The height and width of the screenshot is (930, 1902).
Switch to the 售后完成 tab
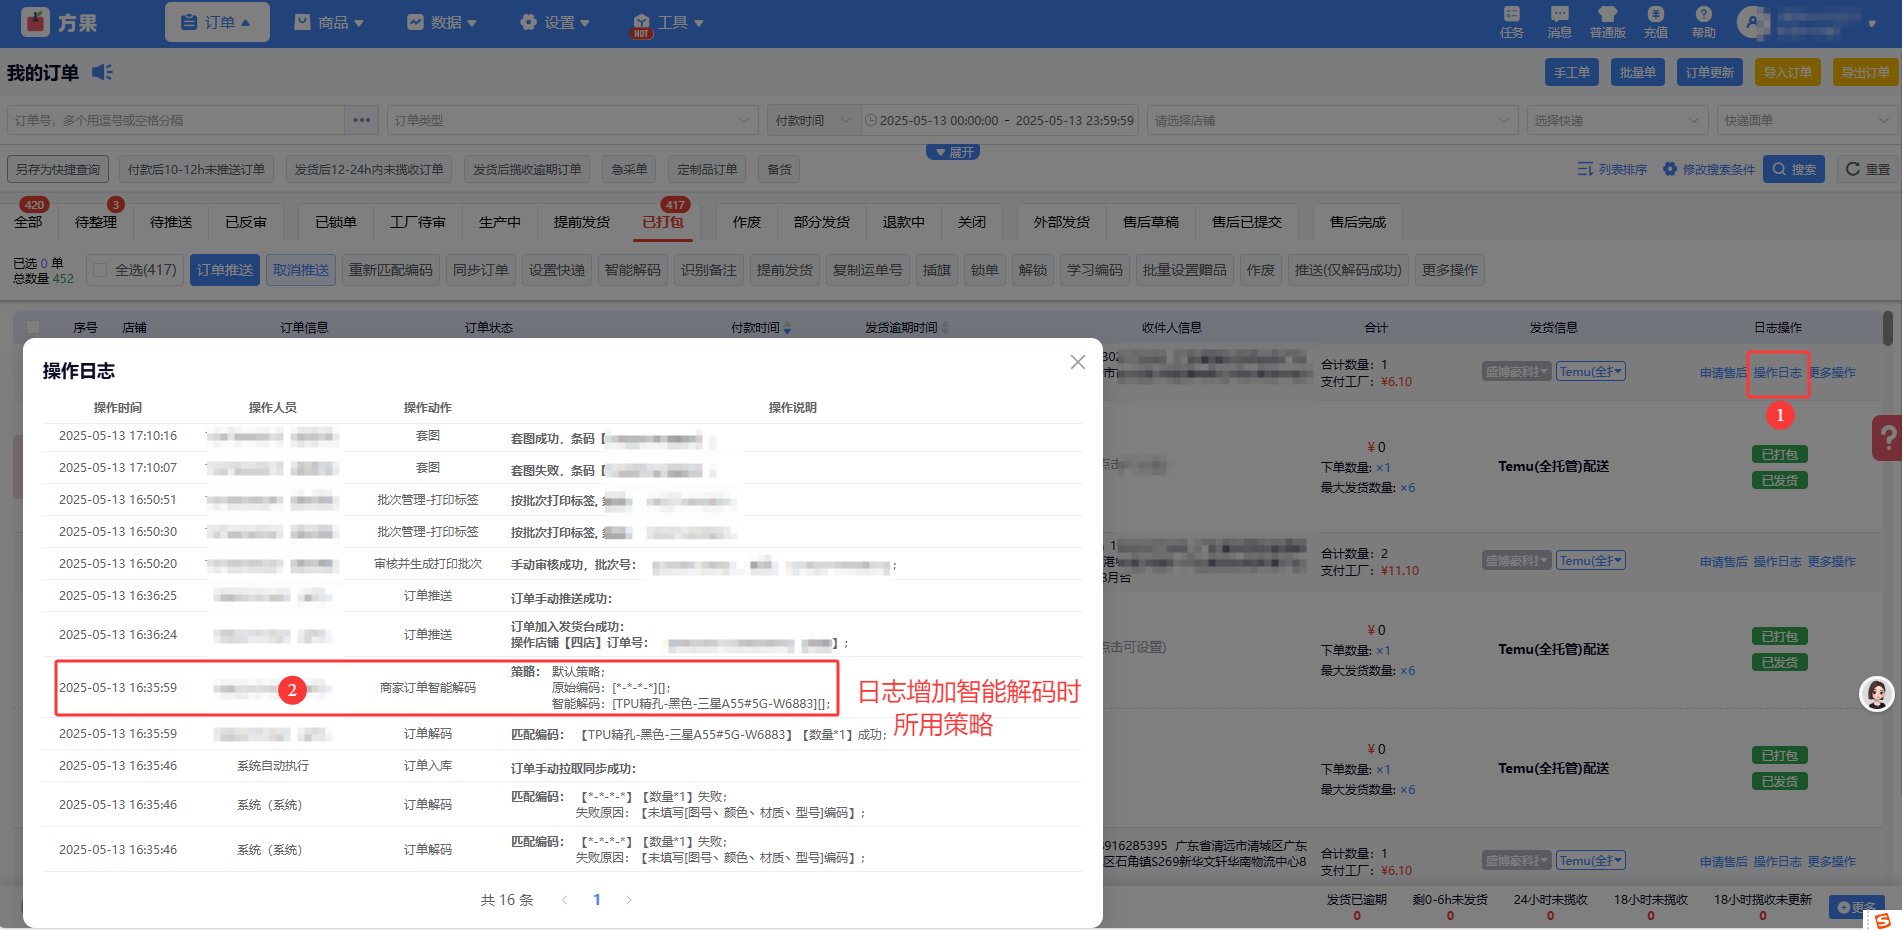click(x=1358, y=222)
